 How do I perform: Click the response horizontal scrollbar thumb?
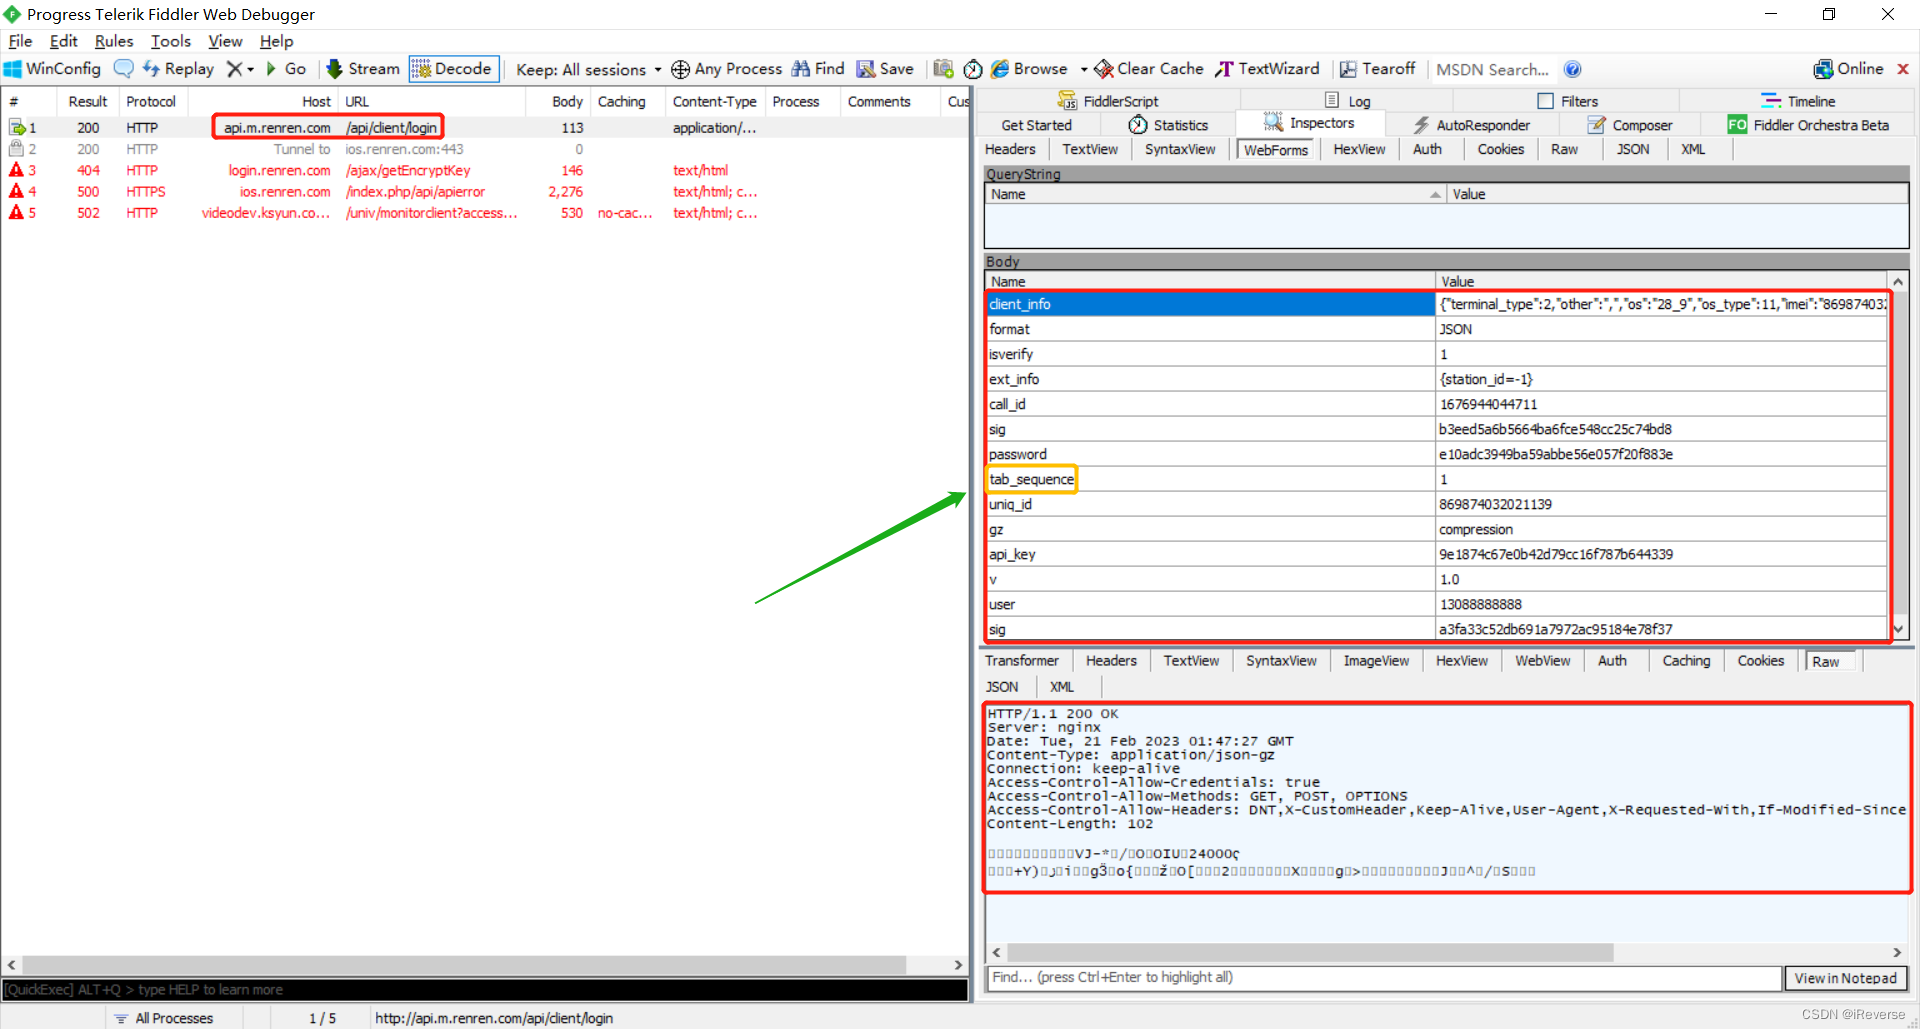(x=1310, y=952)
